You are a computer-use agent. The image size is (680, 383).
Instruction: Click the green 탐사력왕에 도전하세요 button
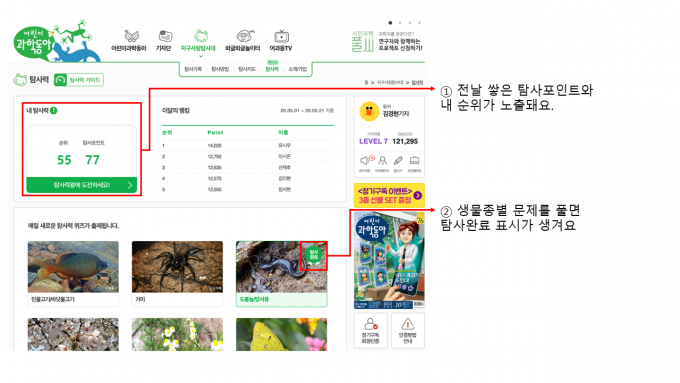click(x=82, y=185)
